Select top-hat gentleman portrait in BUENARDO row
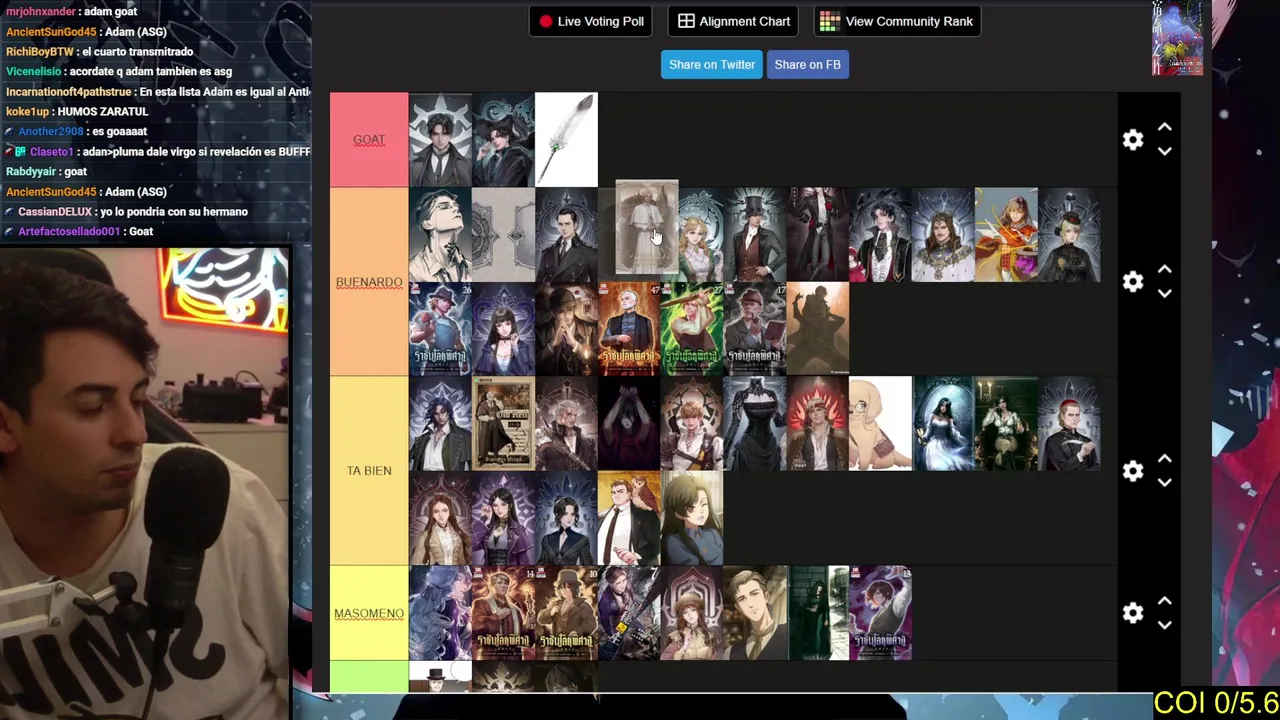This screenshot has height=720, width=1280. [x=755, y=234]
